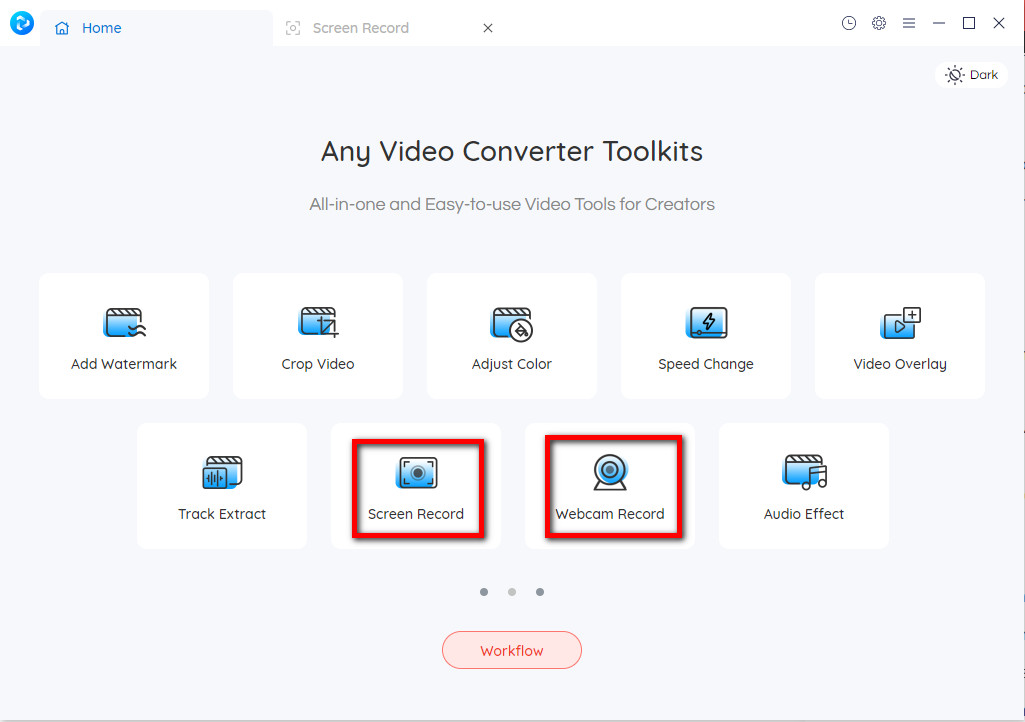Start the Screen Record tool
The width and height of the screenshot is (1025, 722).
click(415, 485)
